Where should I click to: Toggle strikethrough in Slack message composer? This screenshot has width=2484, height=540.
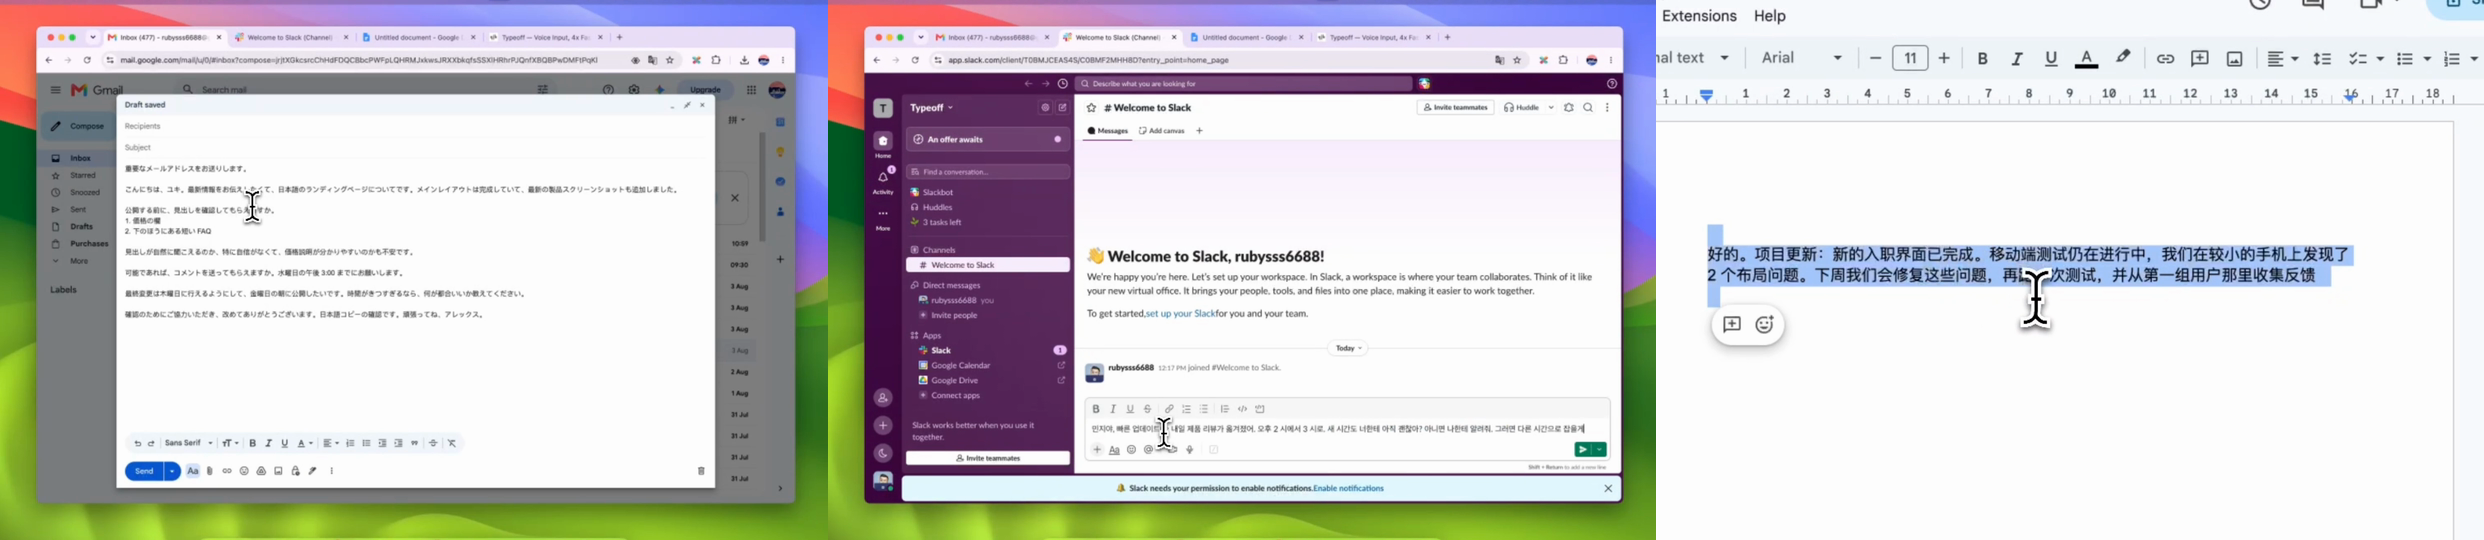[1147, 409]
